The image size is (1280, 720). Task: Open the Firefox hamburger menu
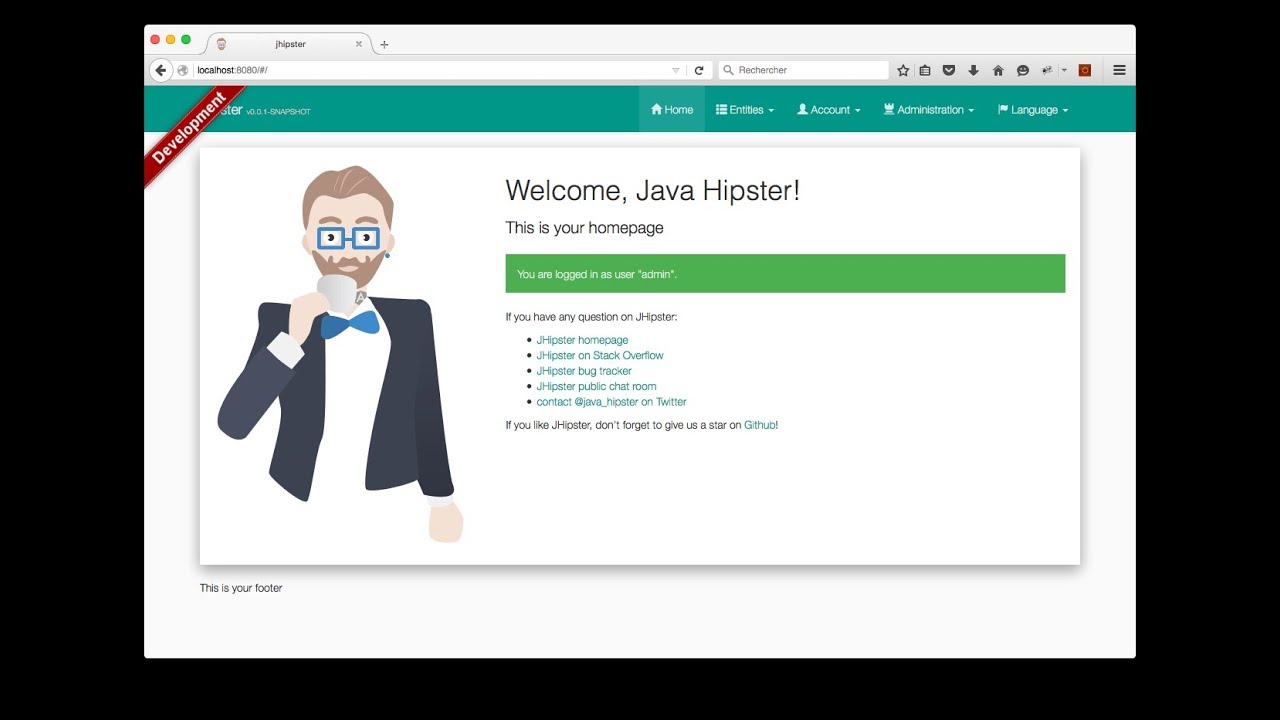(1119, 70)
